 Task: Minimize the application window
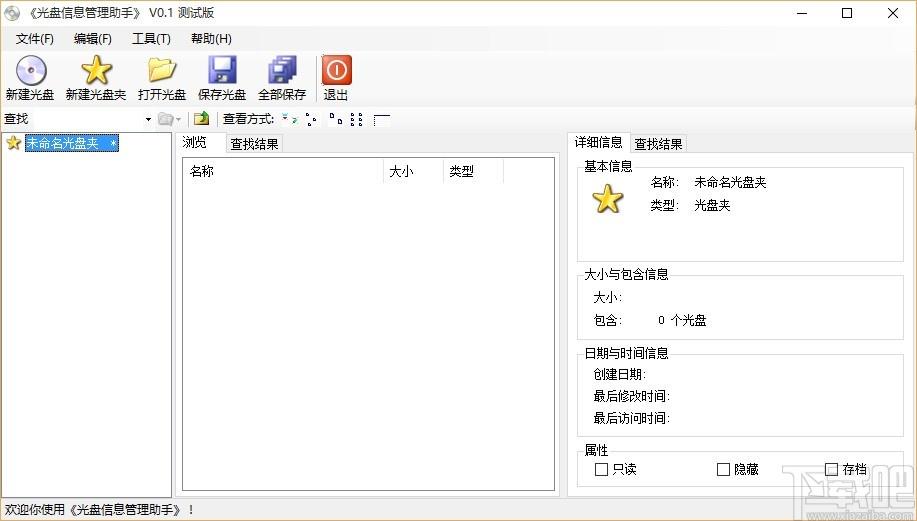(802, 13)
